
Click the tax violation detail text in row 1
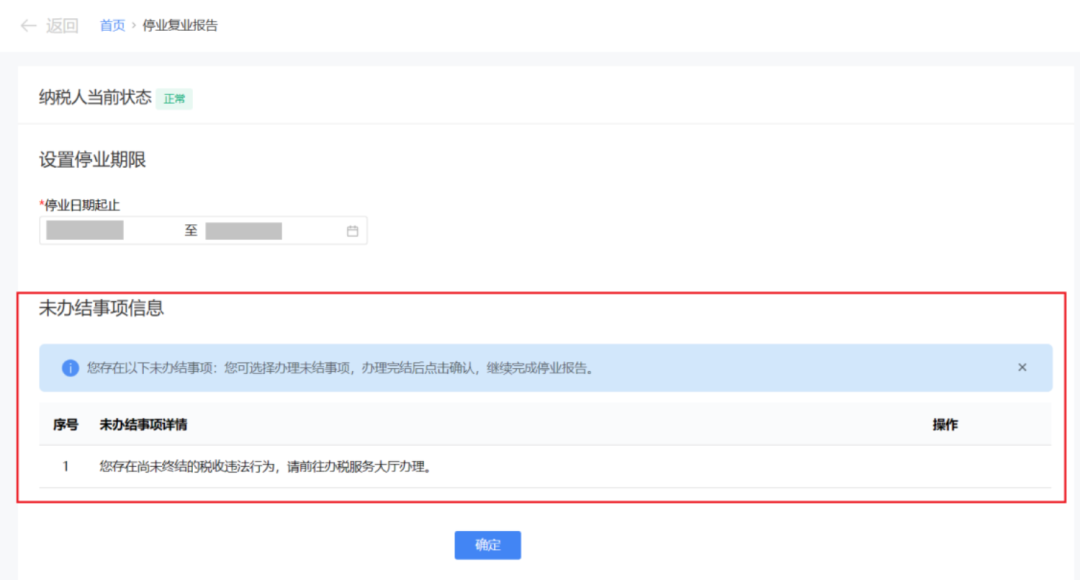coord(266,466)
